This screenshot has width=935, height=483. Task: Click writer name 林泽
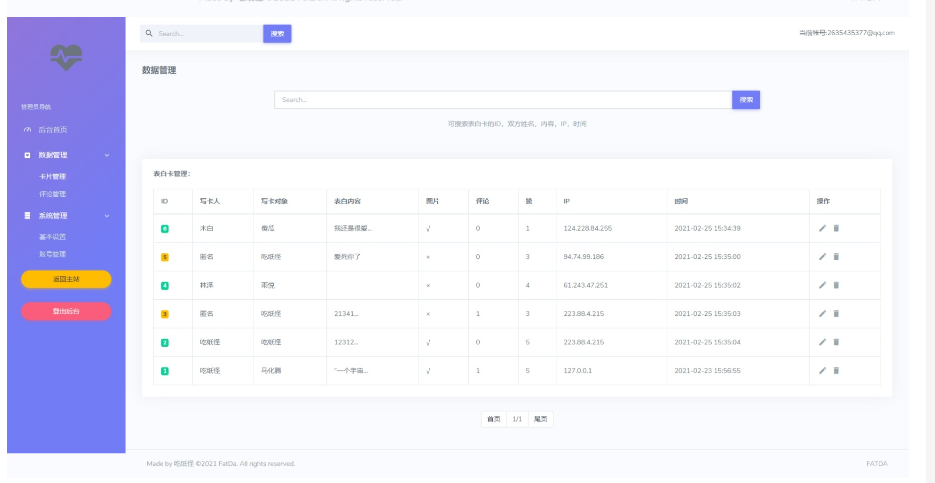click(x=206, y=286)
